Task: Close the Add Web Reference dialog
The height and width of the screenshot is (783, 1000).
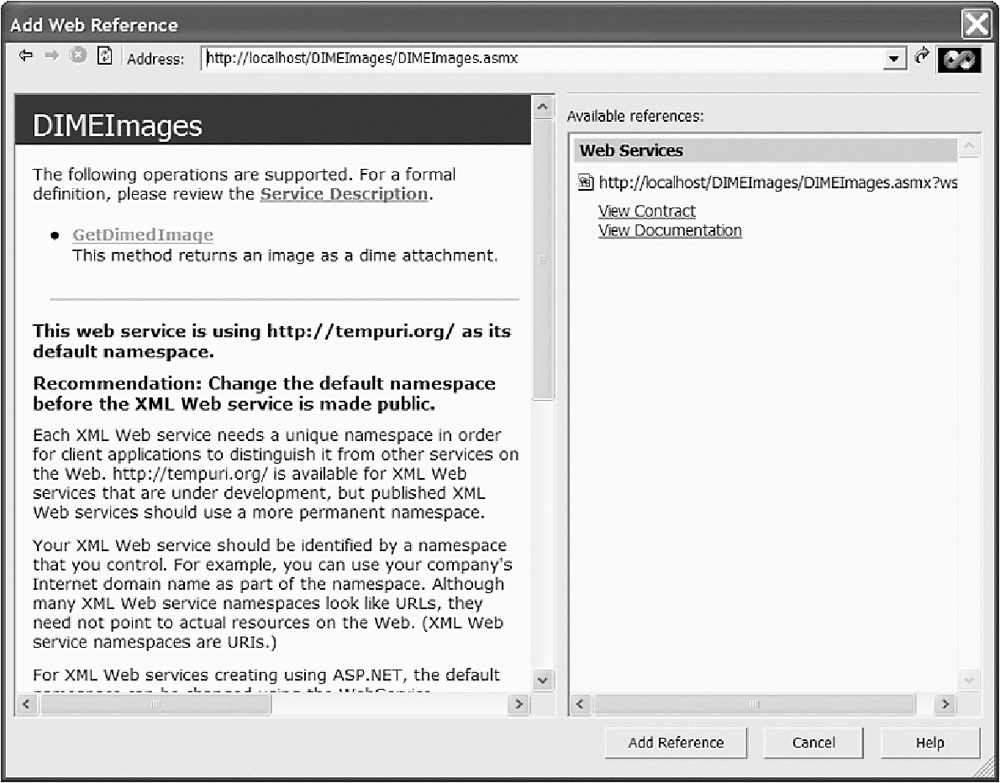Action: pyautogui.click(x=975, y=24)
